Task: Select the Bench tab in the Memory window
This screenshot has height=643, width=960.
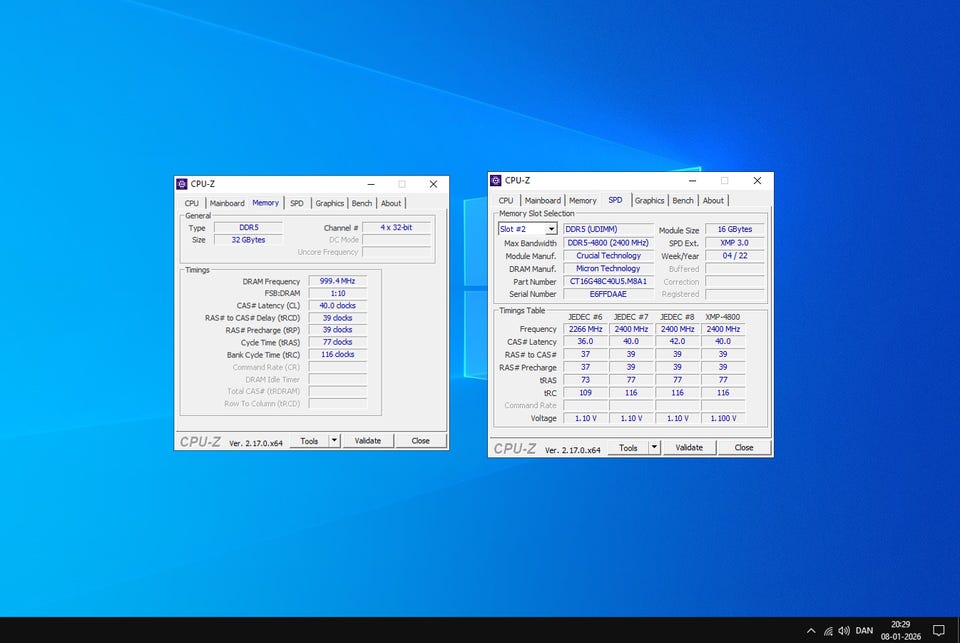Action: coord(362,203)
